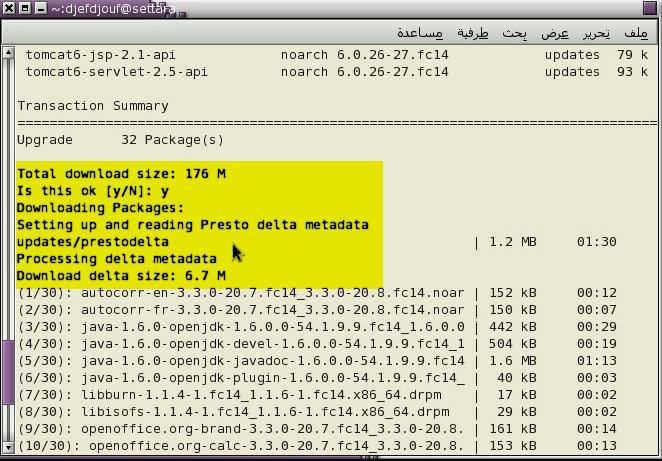Click the title bar text djefdjouf@settara
The height and width of the screenshot is (461, 662).
tap(112, 8)
